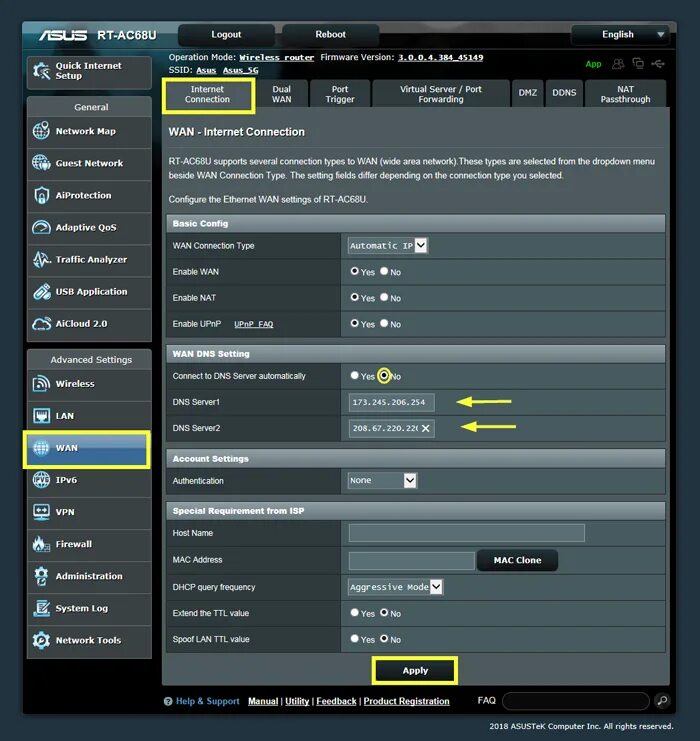The width and height of the screenshot is (700, 741).
Task: Click the Apply button
Action: (415, 671)
